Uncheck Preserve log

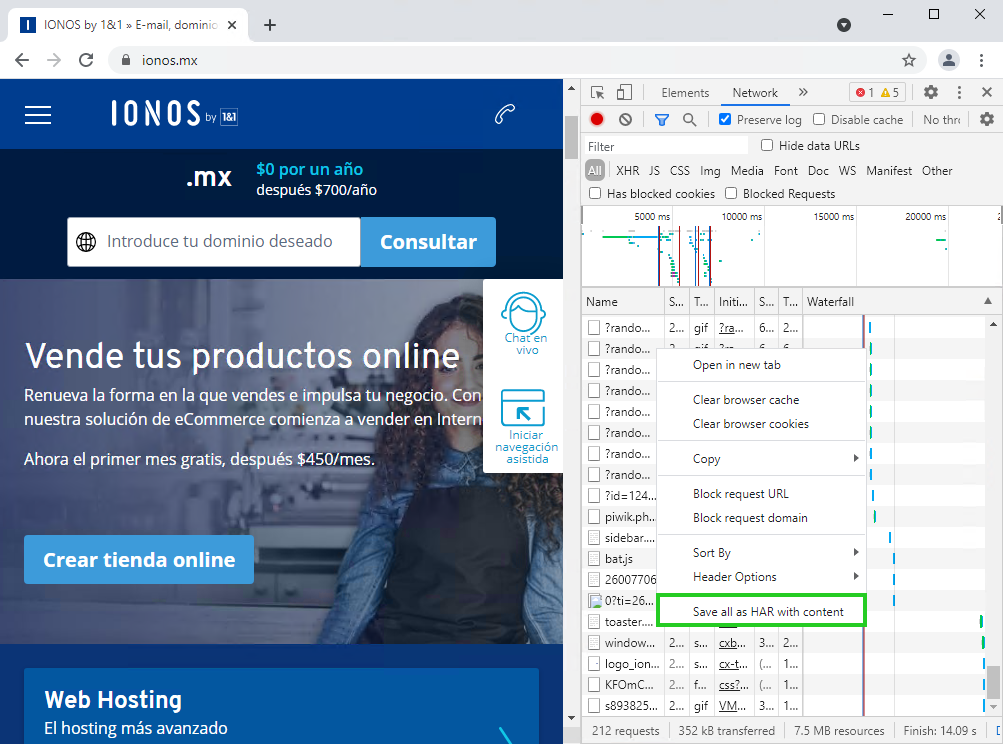[x=725, y=120]
